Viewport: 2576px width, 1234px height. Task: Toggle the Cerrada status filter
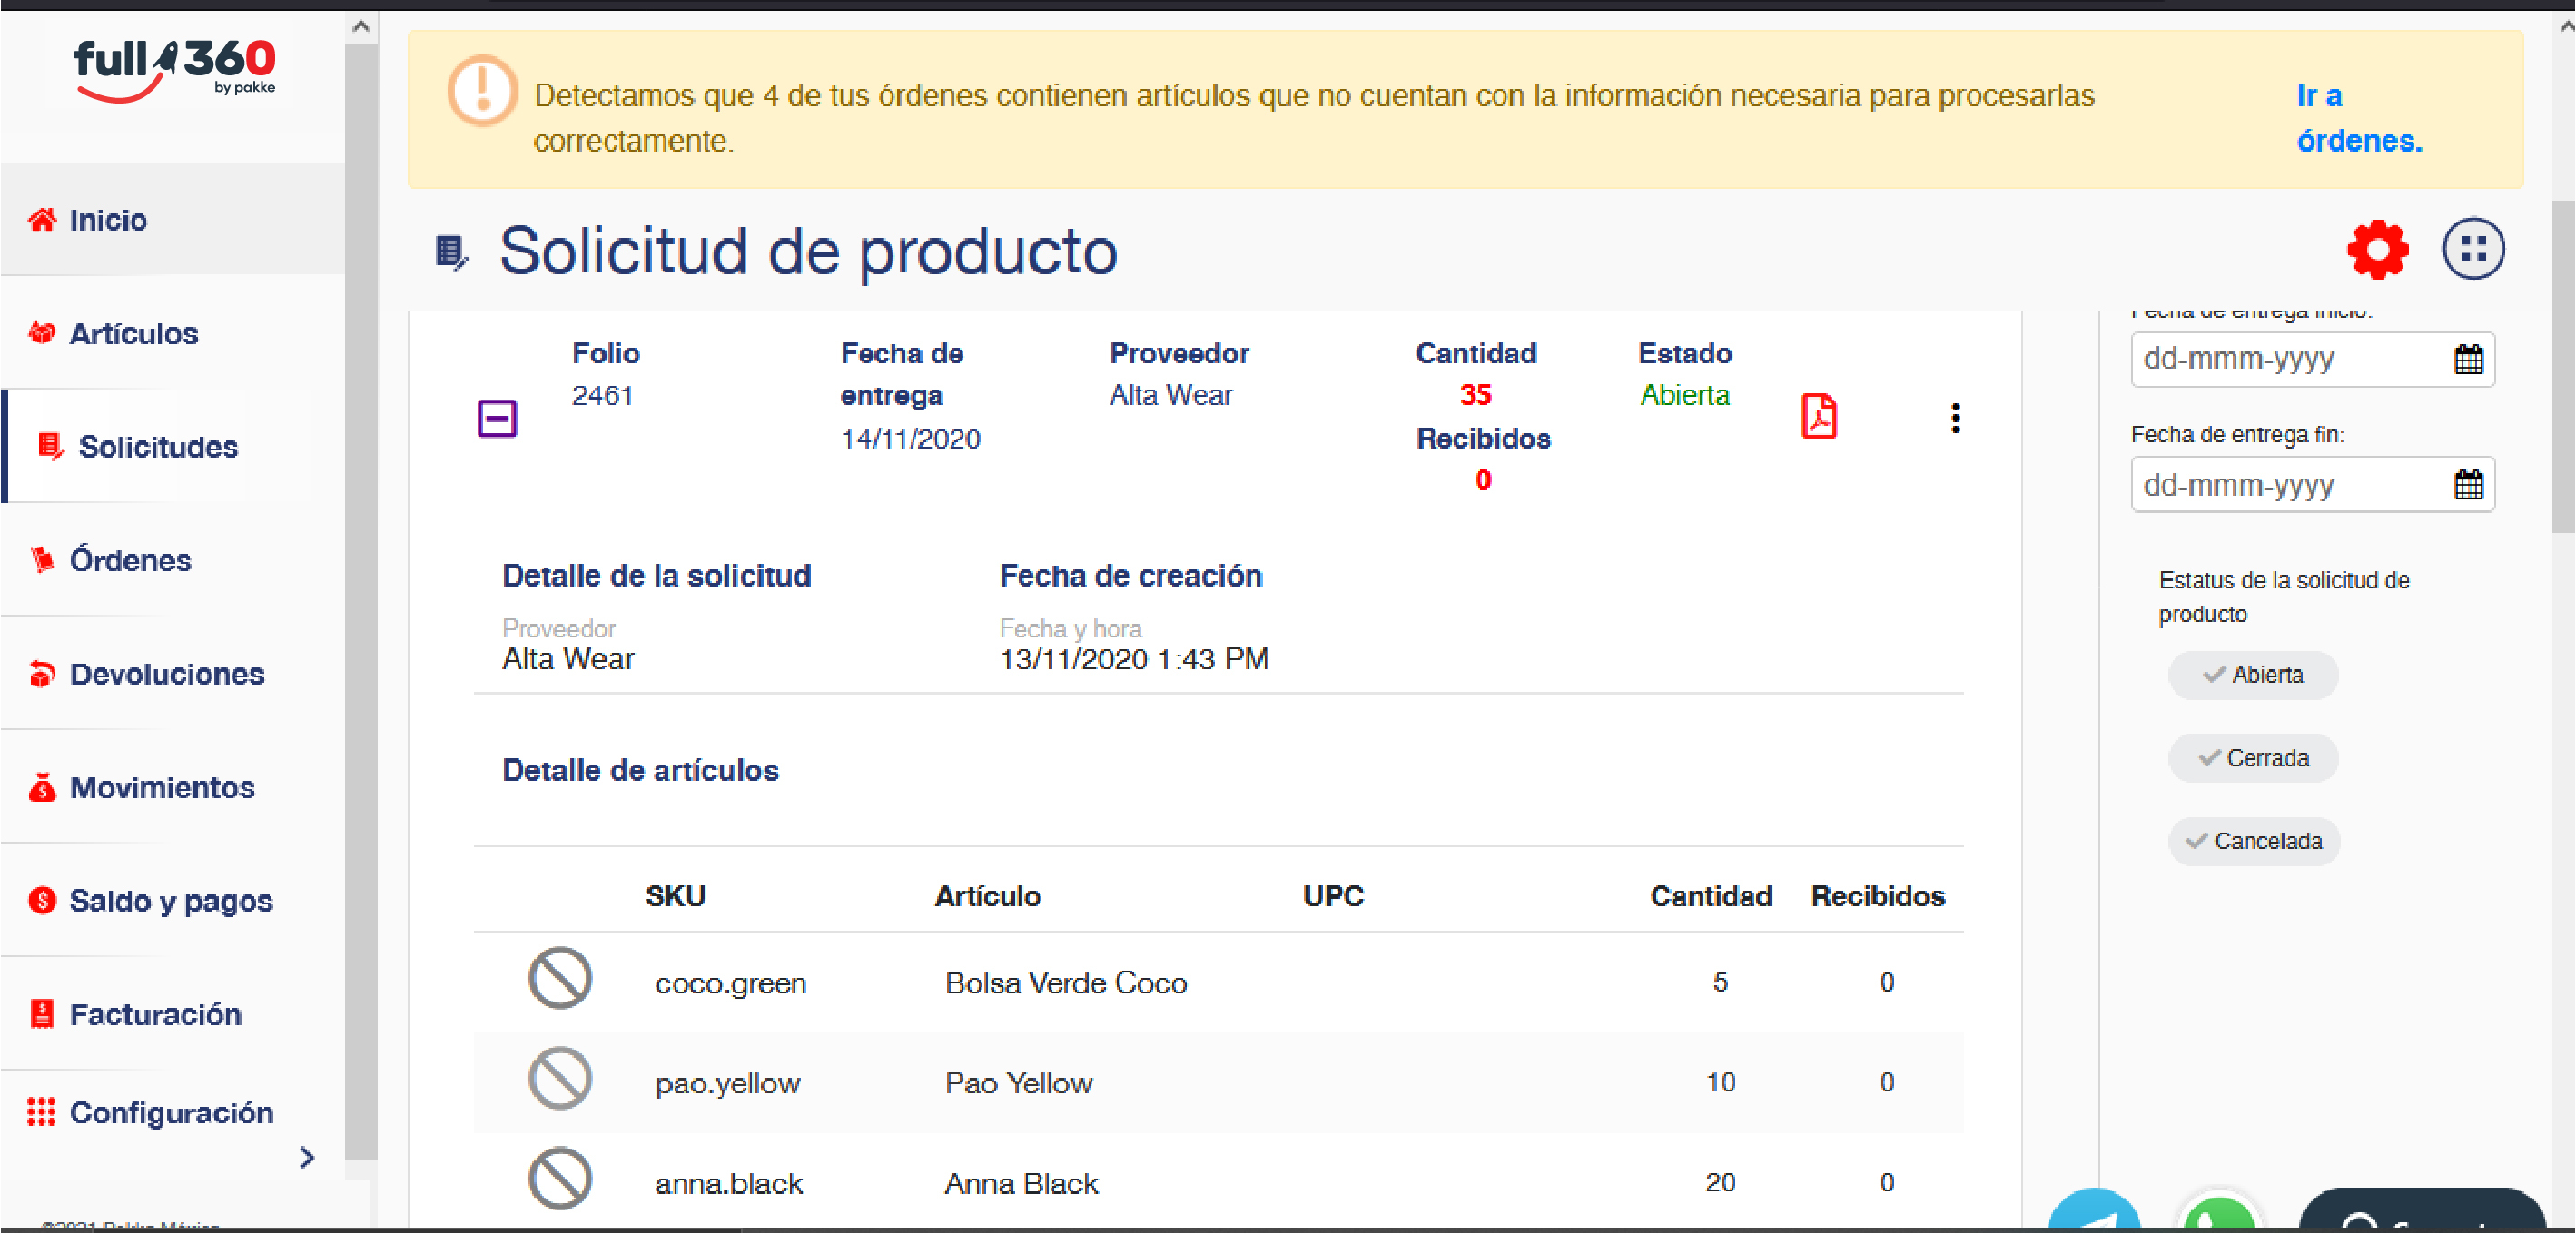pos(2252,758)
